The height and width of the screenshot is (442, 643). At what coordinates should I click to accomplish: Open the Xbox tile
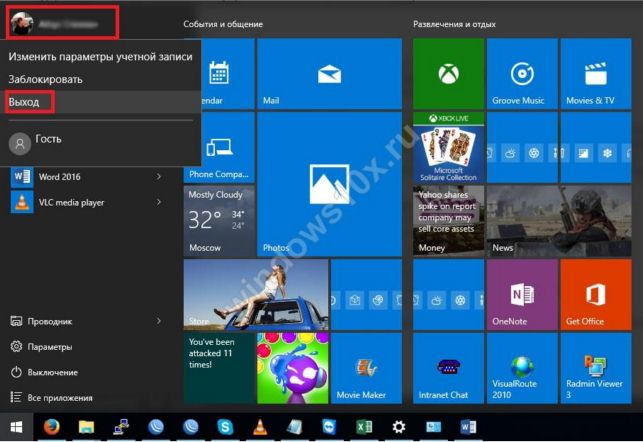tap(448, 74)
